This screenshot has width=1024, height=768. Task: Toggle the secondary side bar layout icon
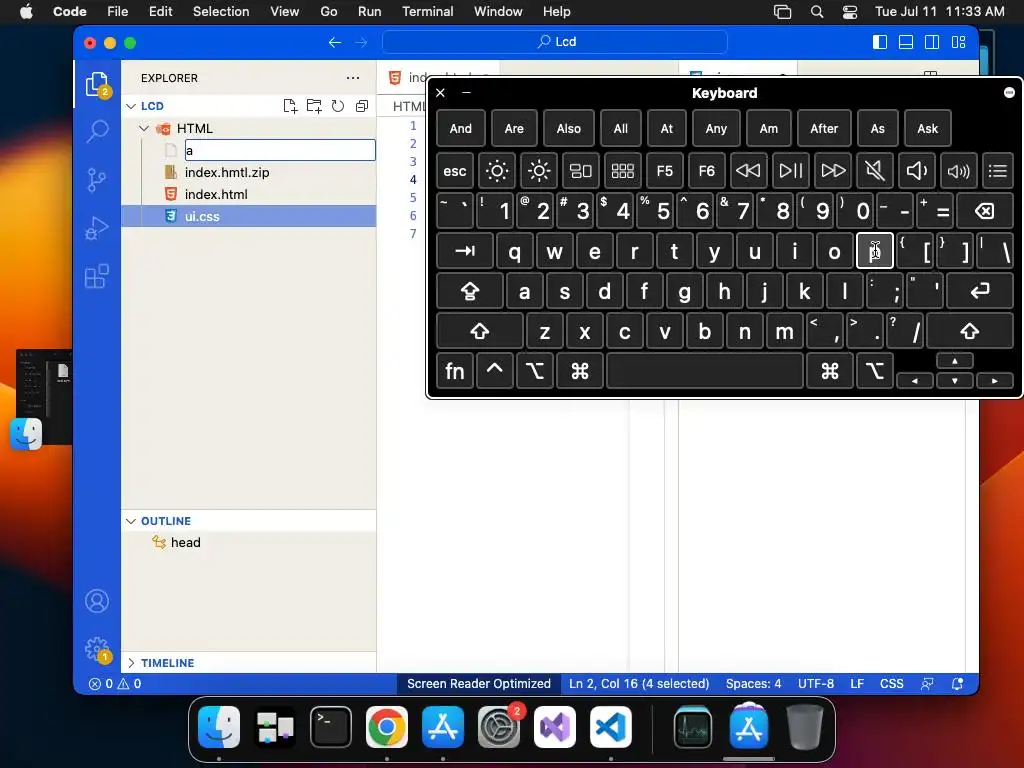click(932, 42)
